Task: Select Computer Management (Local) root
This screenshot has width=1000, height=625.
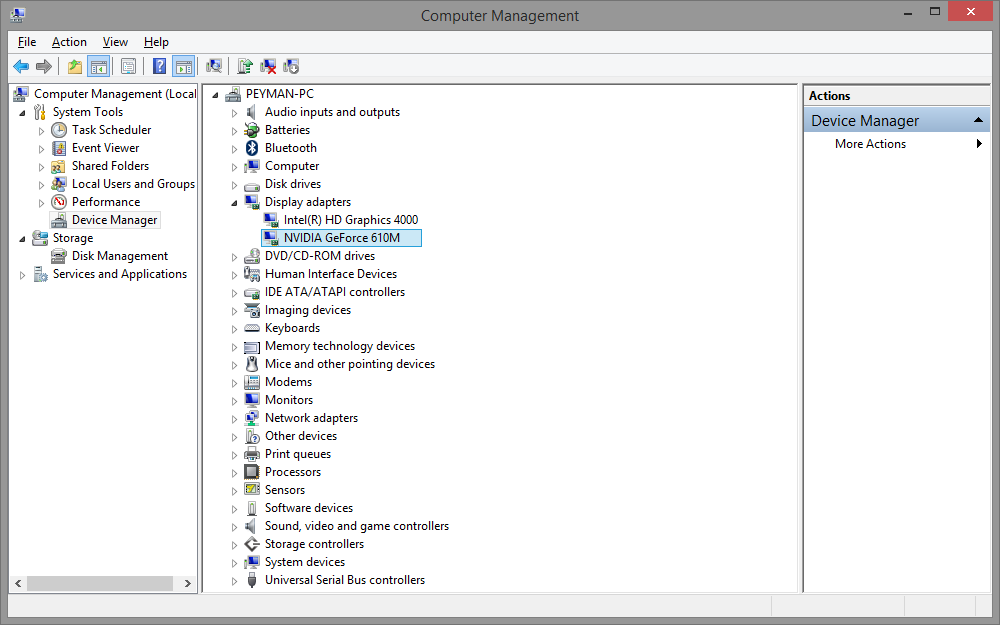Action: tap(115, 94)
